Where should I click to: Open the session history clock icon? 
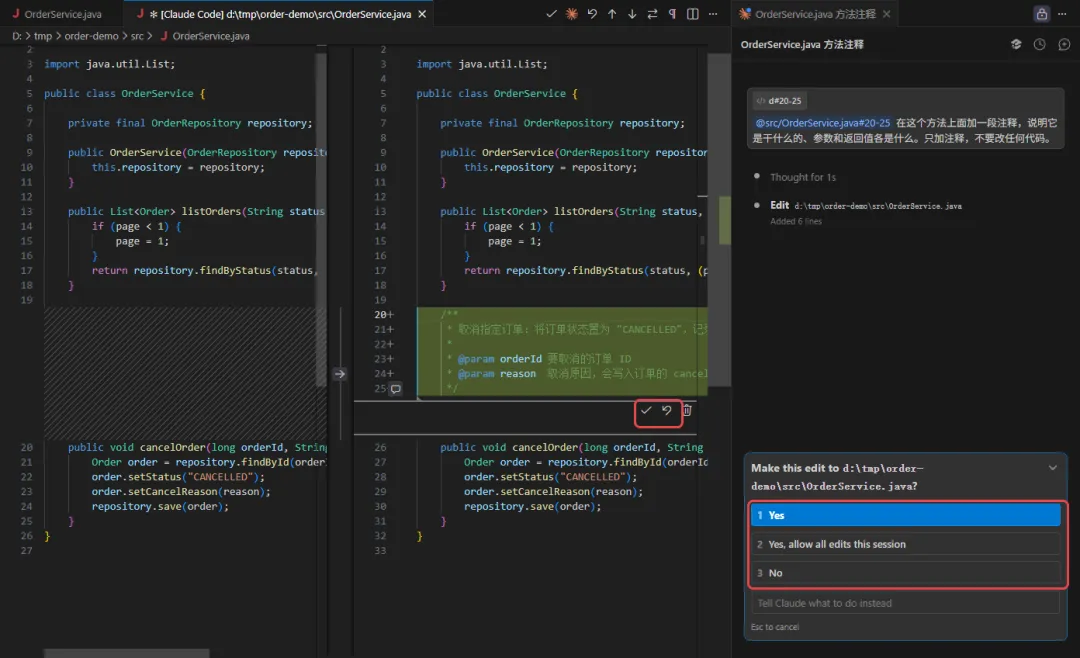(x=1039, y=44)
